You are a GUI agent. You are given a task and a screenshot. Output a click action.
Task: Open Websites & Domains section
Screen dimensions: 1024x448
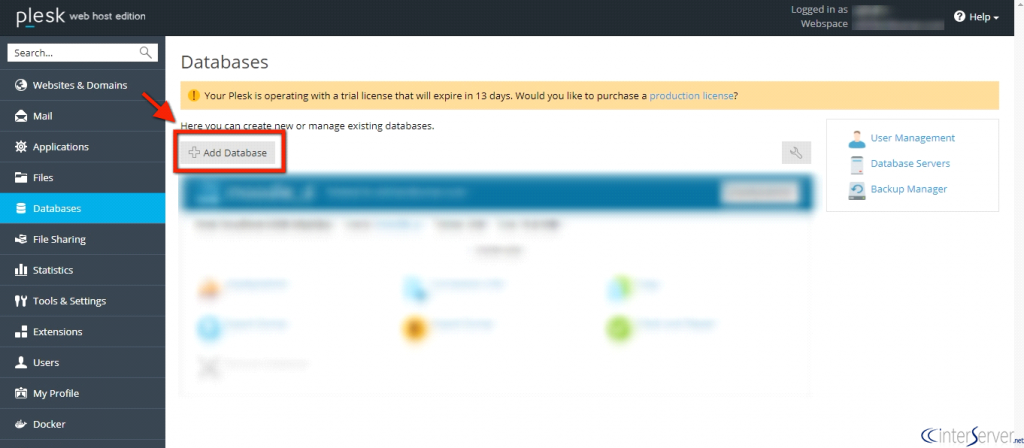[82, 86]
